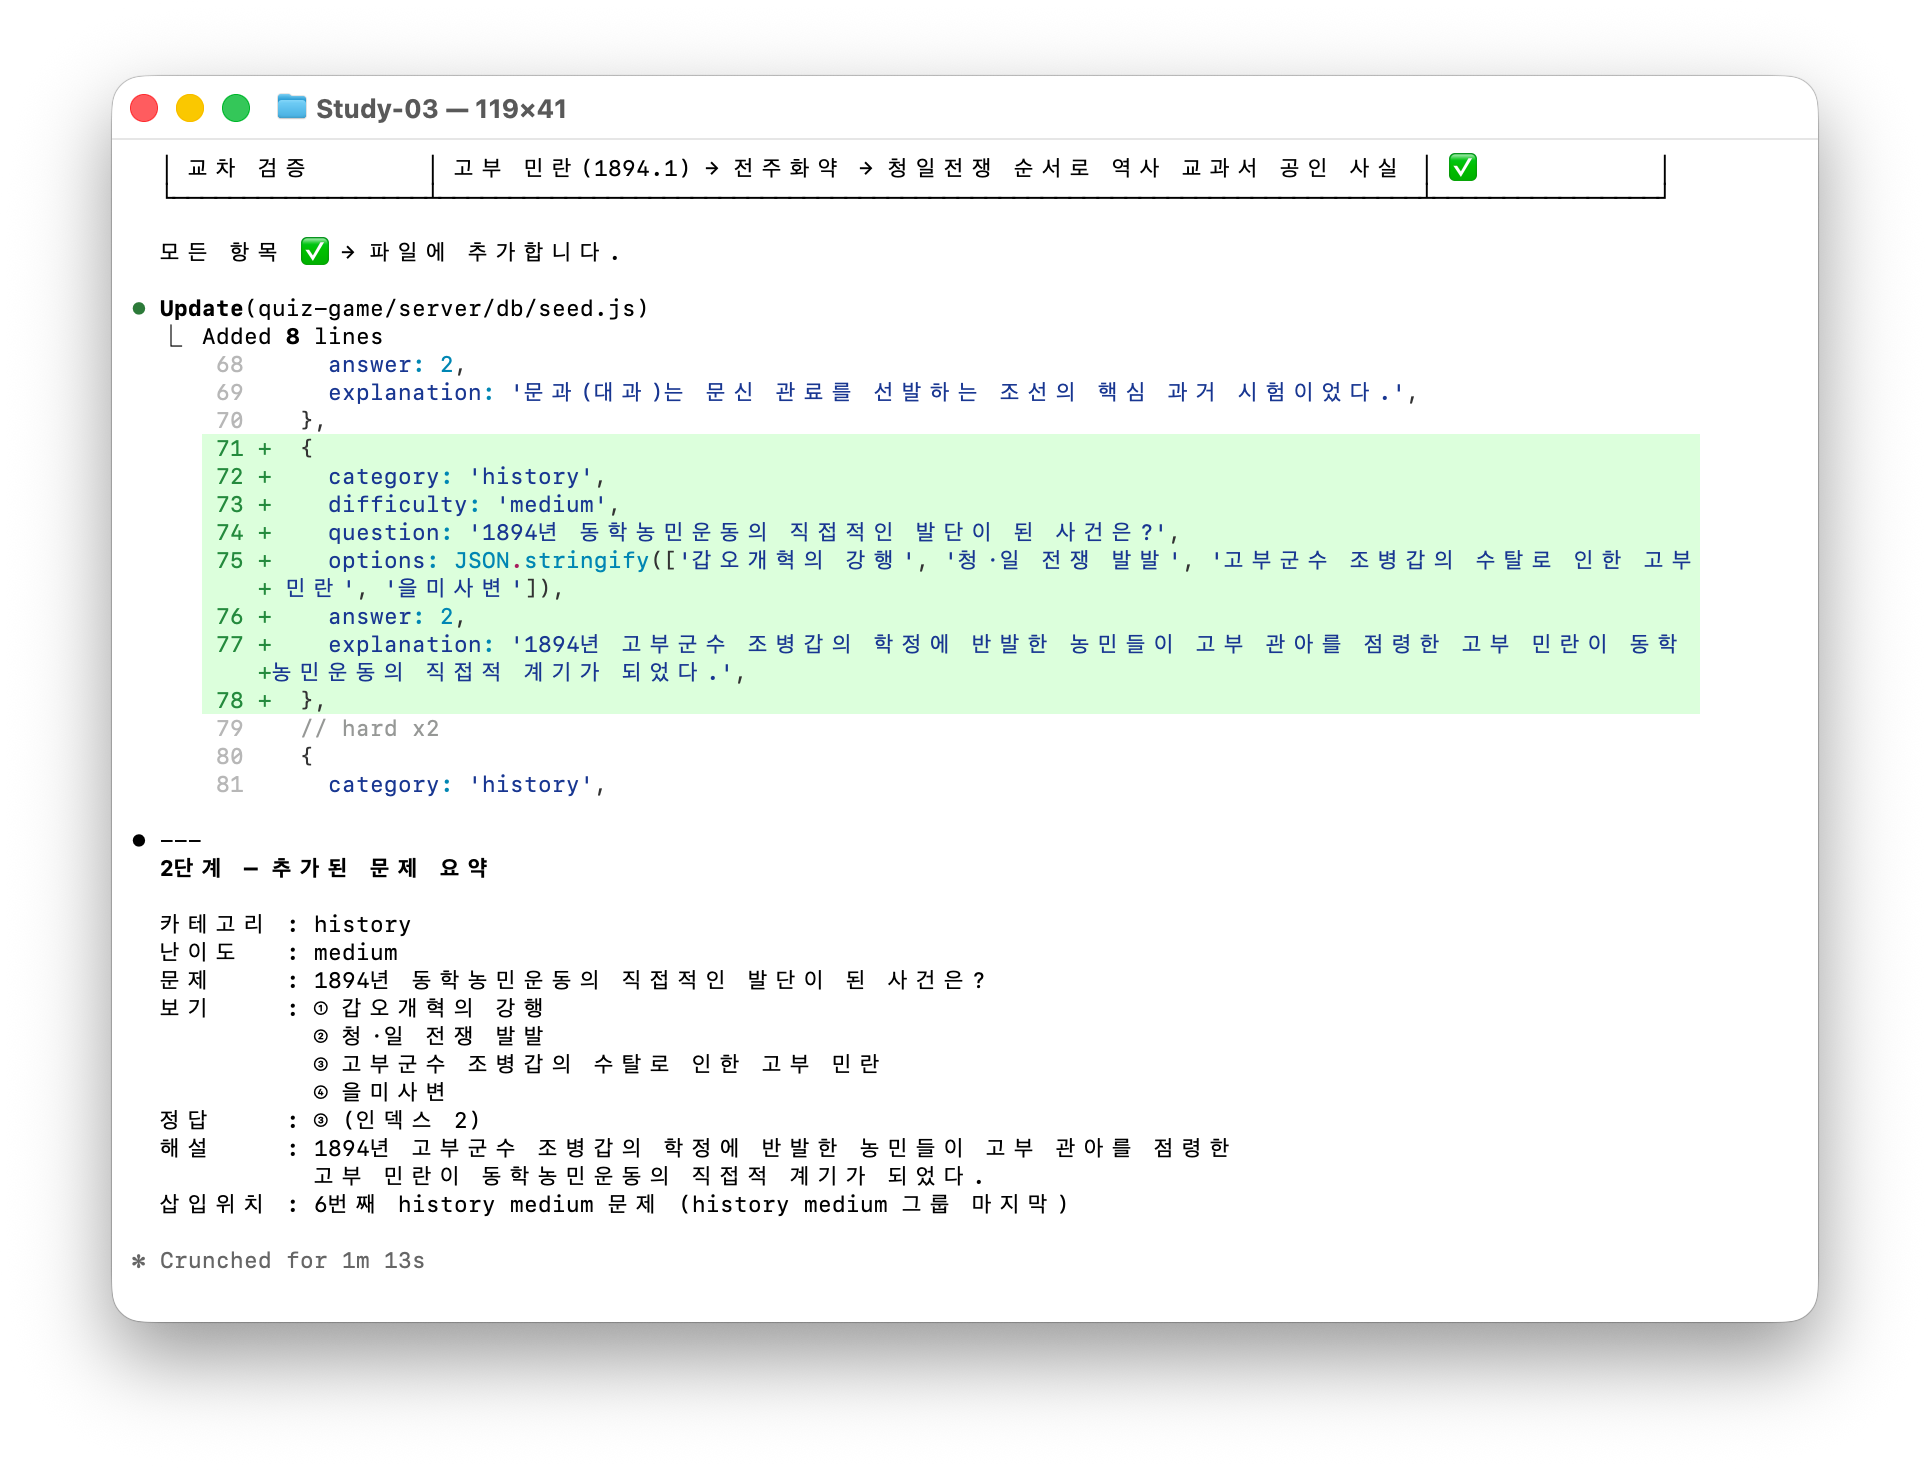Click the 'Crunched for 1m 13s' status text
This screenshot has height=1470, width=1930.
[292, 1261]
